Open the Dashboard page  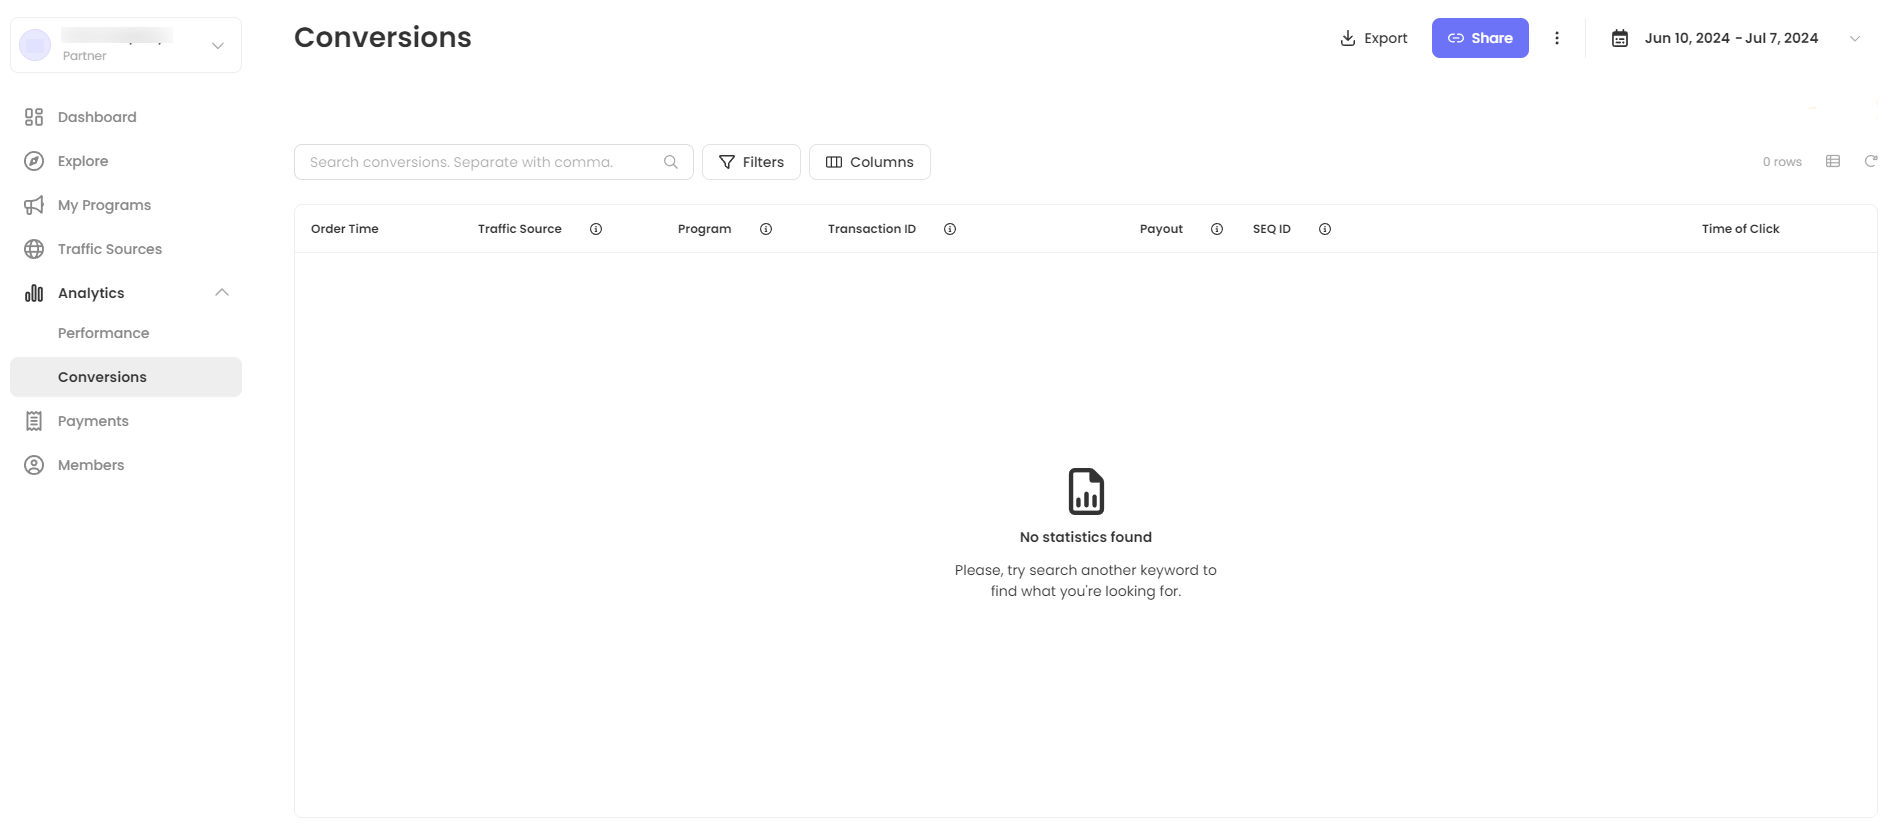pos(97,117)
